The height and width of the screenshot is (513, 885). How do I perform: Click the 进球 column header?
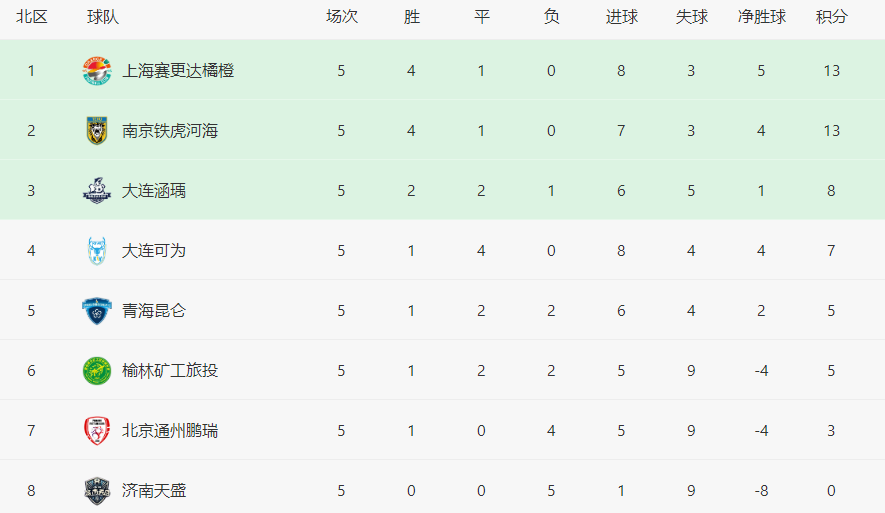click(621, 17)
